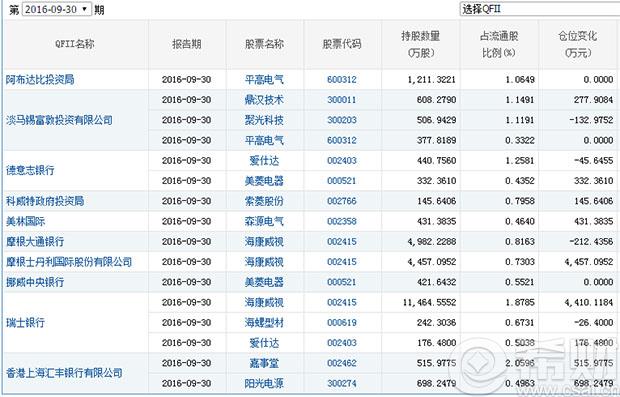The width and height of the screenshot is (620, 397).
Task: Click code 002403 in the 176.4800 row
Action: click(342, 342)
